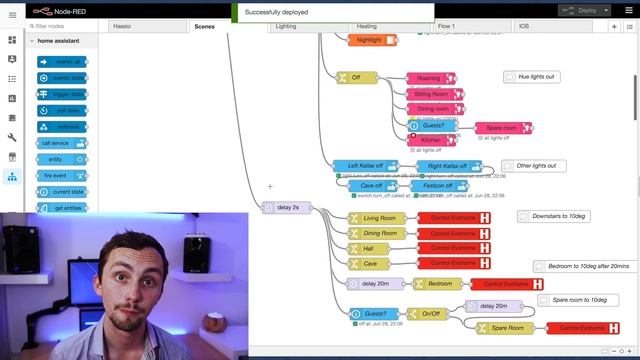Image resolution: width=640 pixels, height=360 pixels.
Task: Trigger the Nightlight node's button
Action: pos(391,40)
